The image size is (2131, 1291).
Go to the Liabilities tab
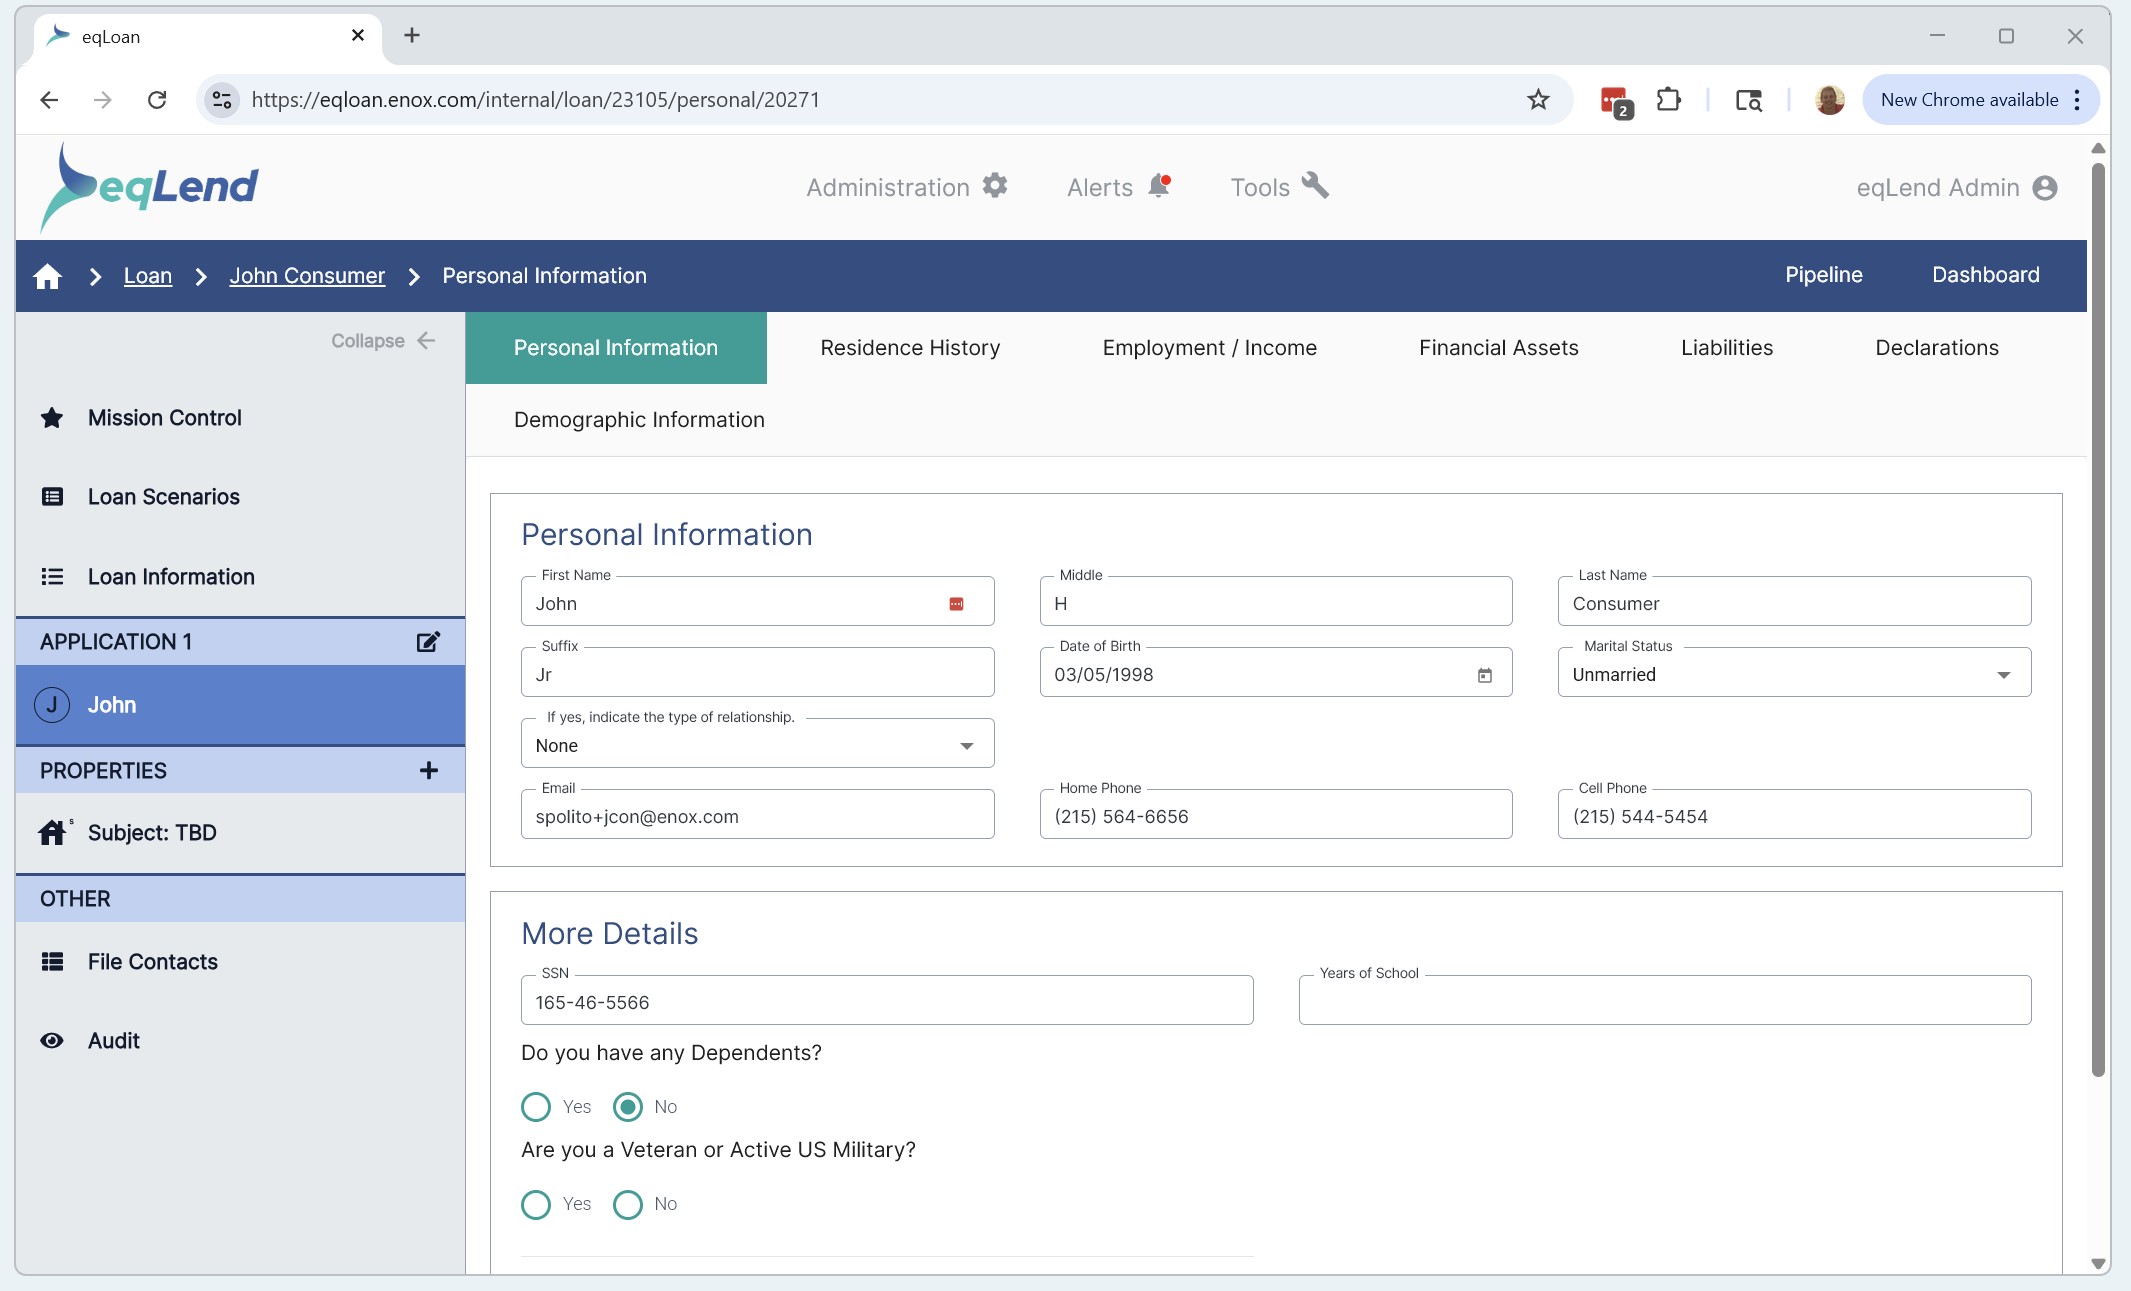coord(1727,348)
